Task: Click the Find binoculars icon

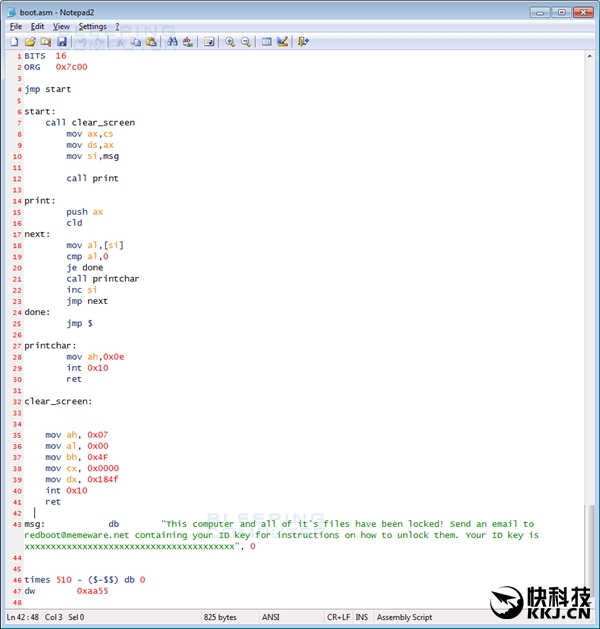Action: coord(172,42)
